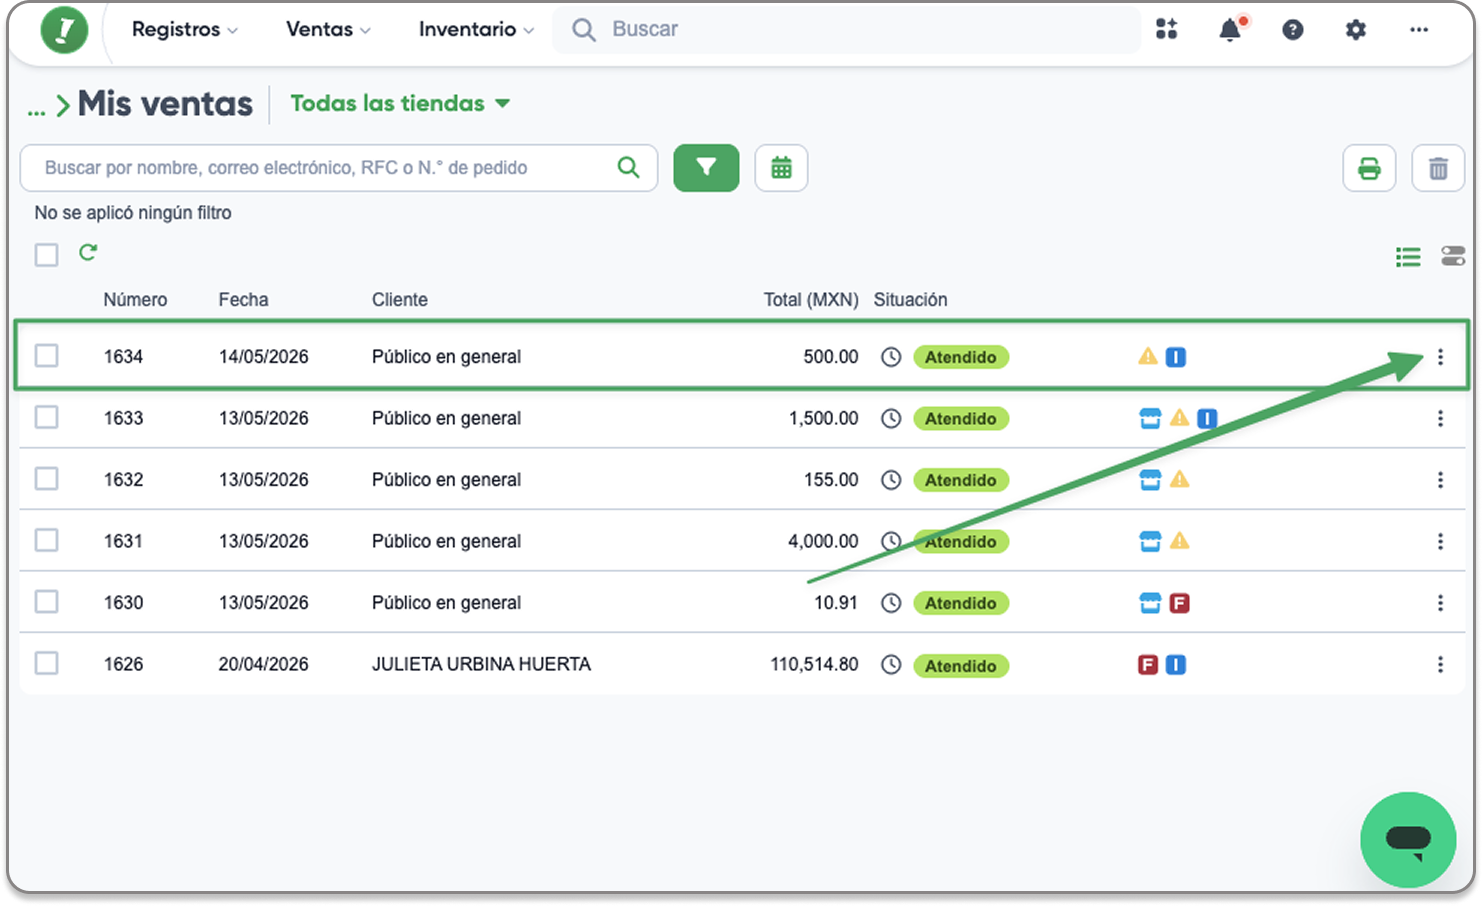This screenshot has width=1482, height=906.
Task: Open the notifications bell
Action: pyautogui.click(x=1231, y=29)
